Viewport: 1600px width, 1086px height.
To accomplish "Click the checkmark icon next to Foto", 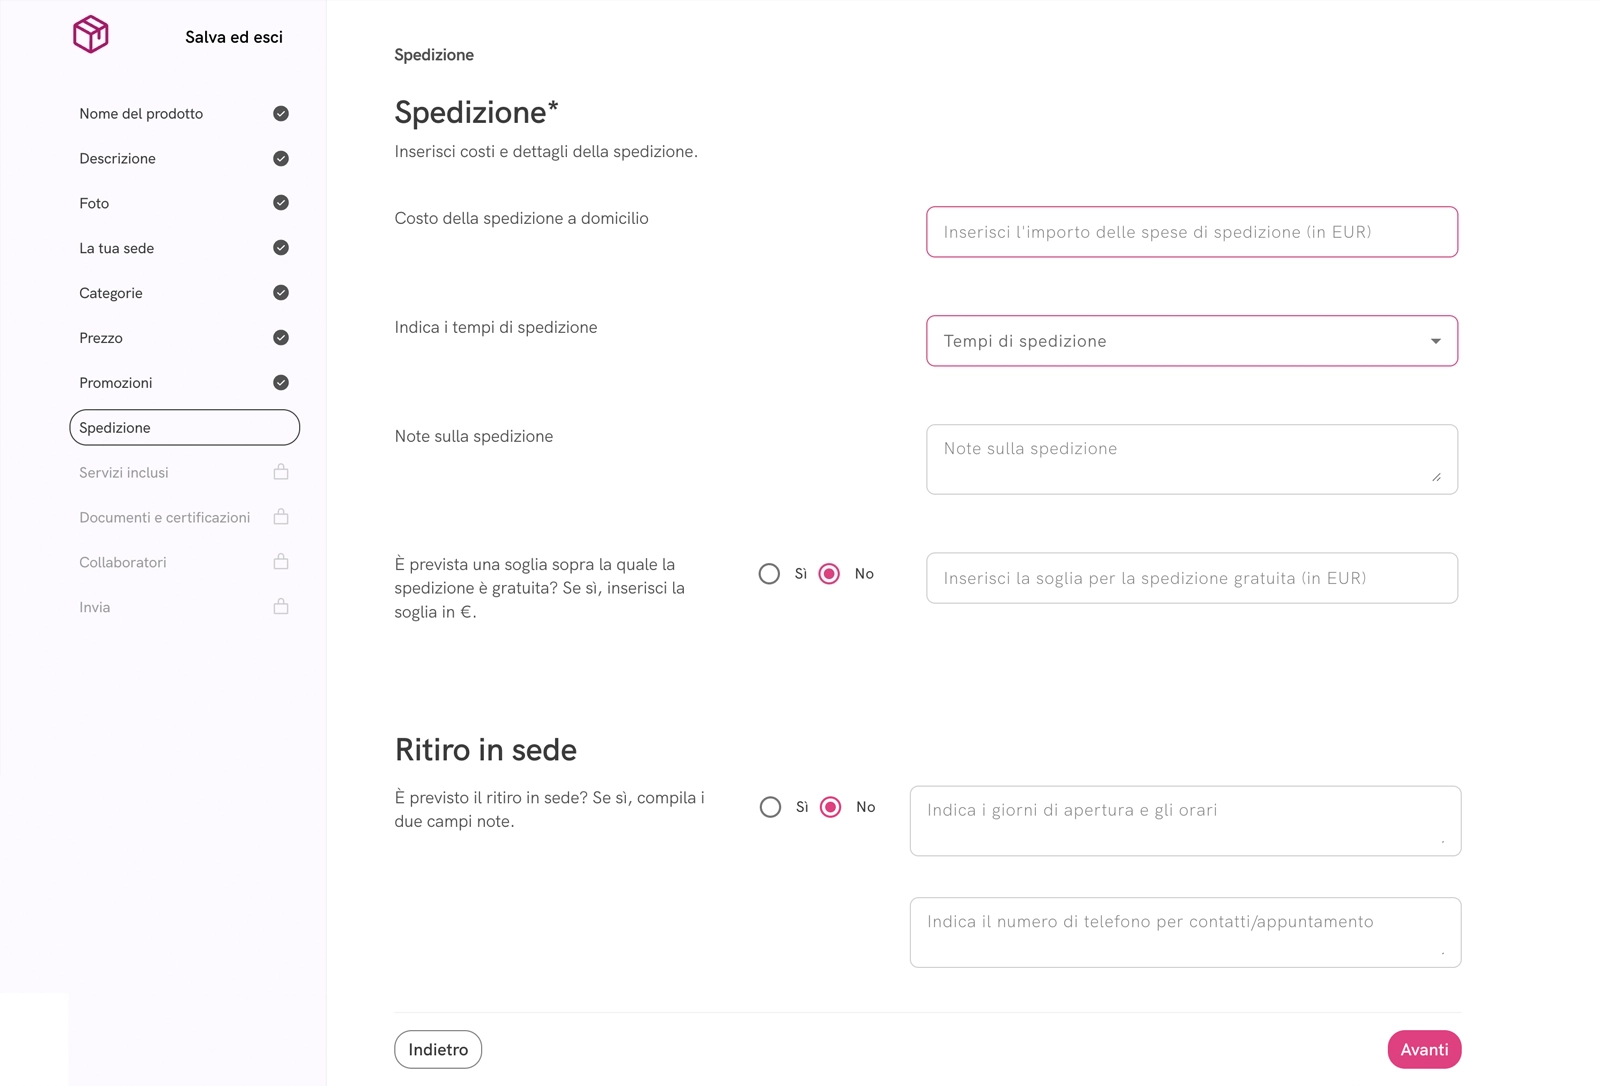I will pos(281,203).
